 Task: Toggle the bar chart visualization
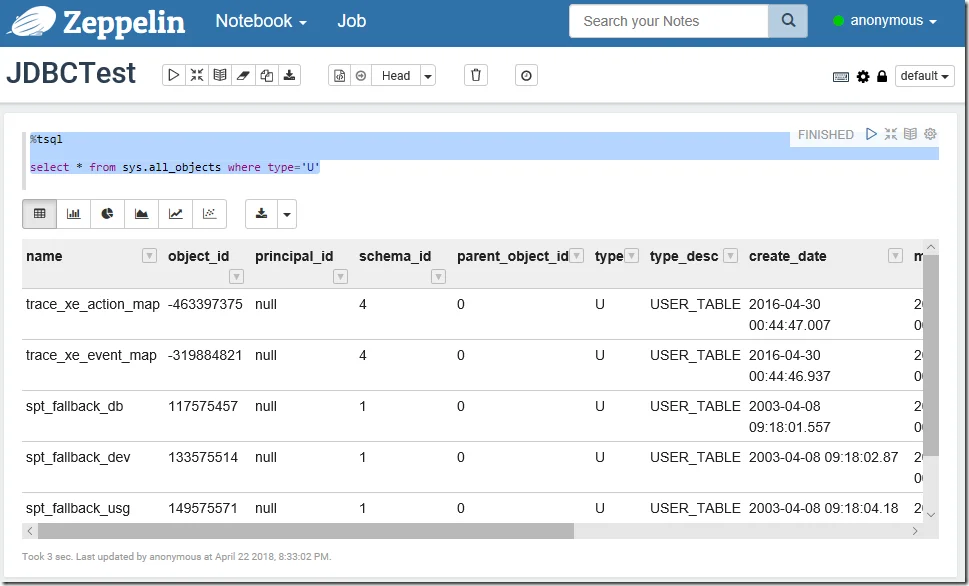73,213
